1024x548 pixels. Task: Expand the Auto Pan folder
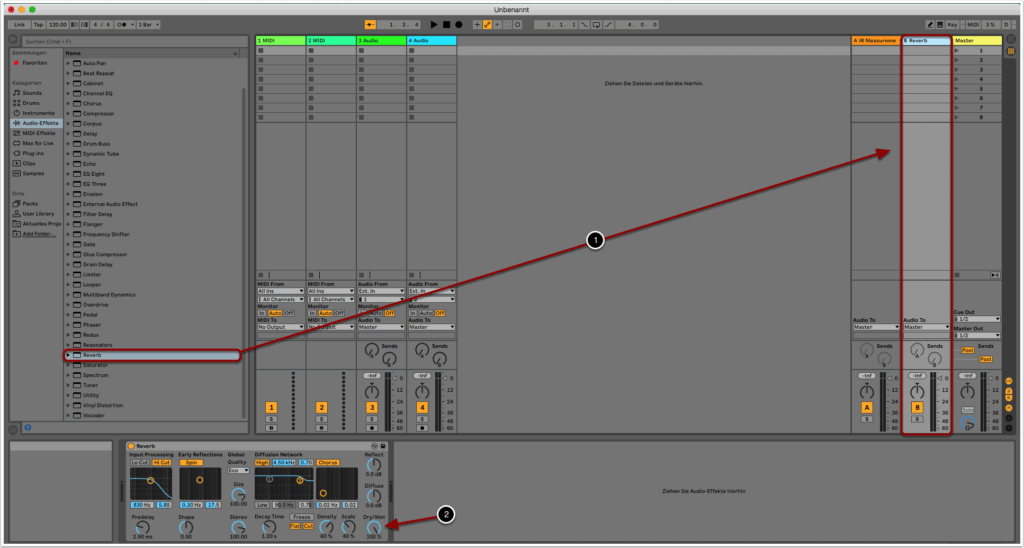click(x=68, y=63)
